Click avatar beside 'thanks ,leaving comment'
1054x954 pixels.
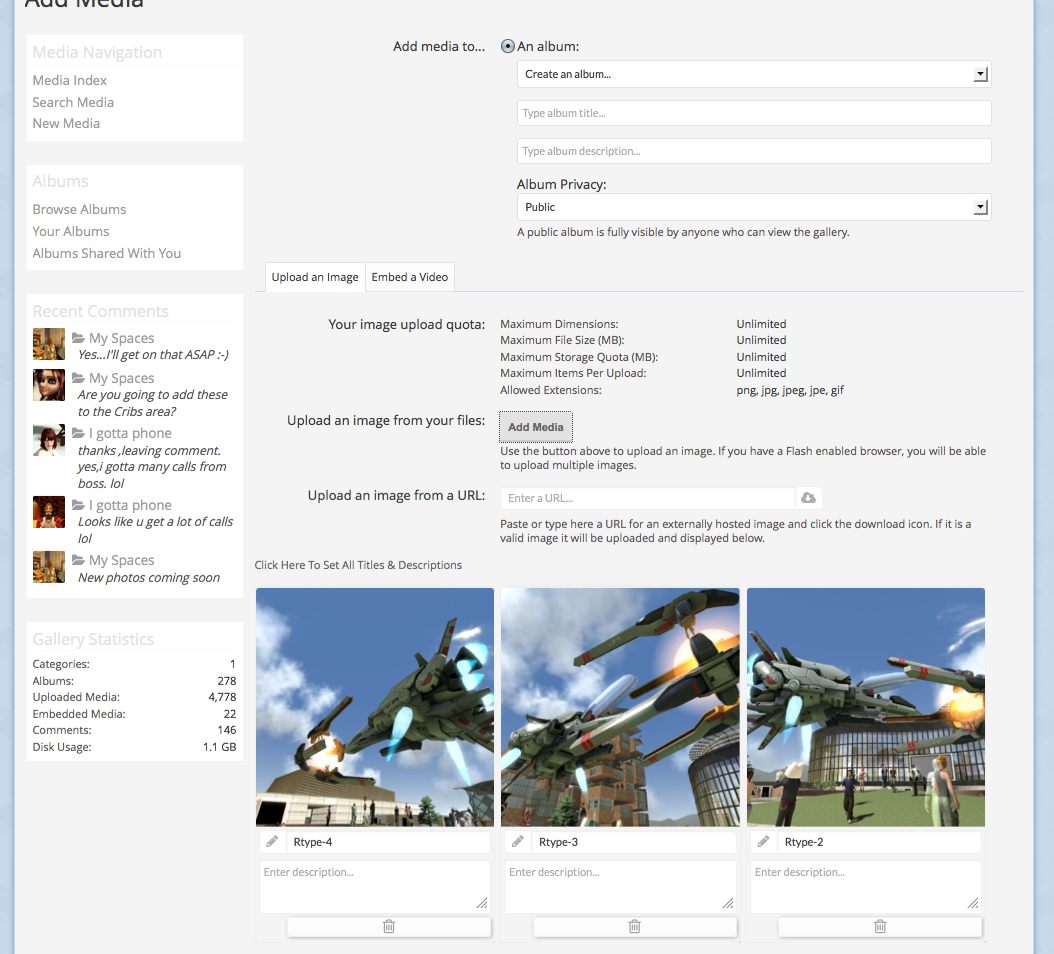pyautogui.click(x=49, y=440)
